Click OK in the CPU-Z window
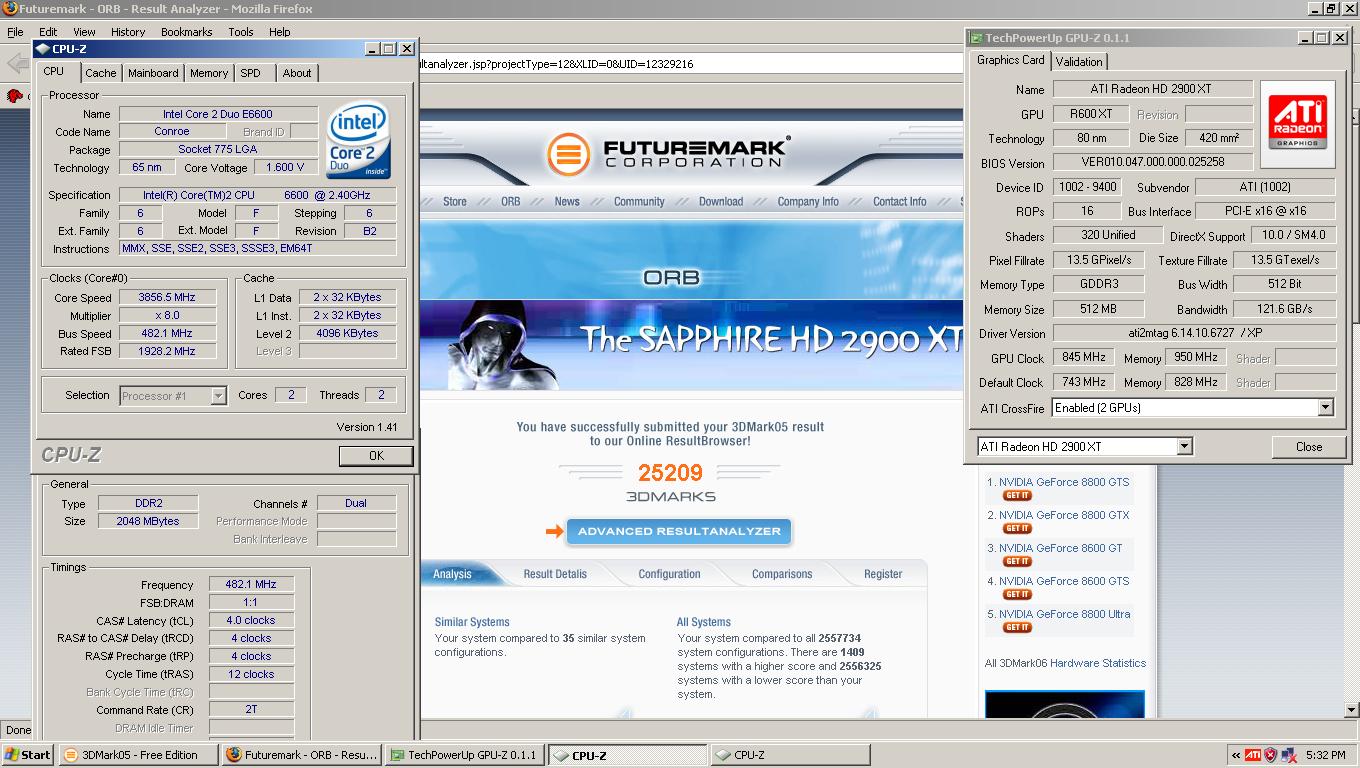 (x=376, y=455)
